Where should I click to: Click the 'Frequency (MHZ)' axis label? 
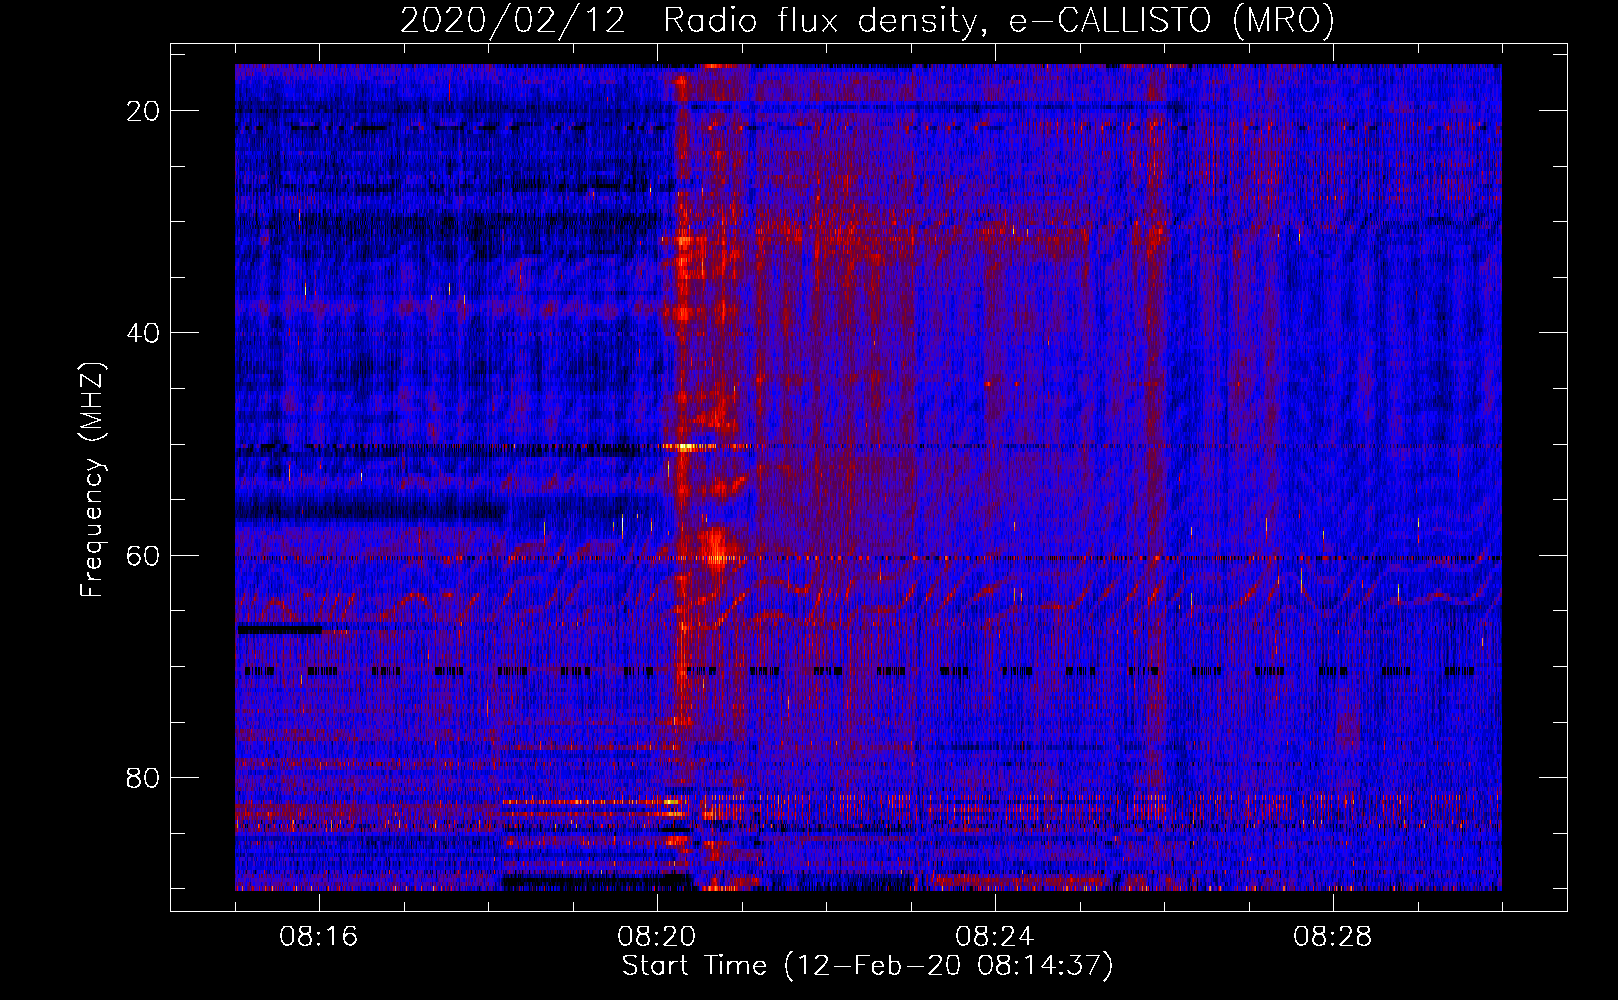92,480
